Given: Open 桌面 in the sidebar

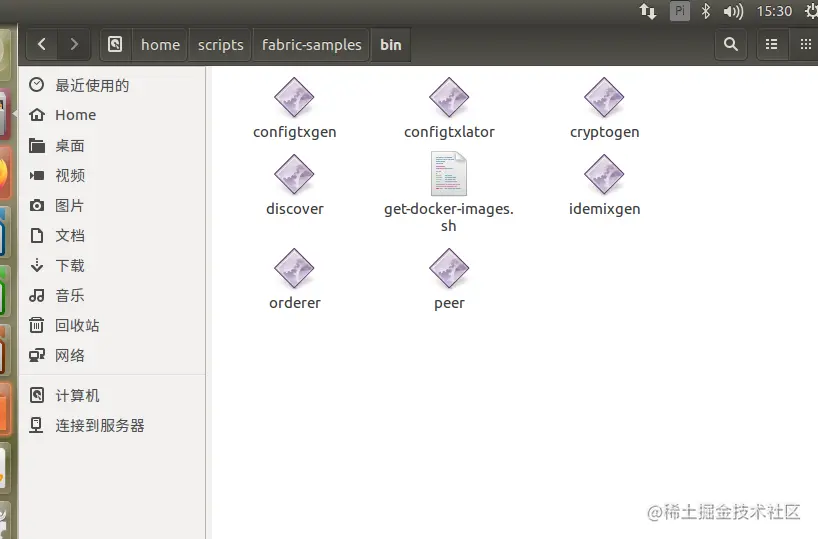Looking at the screenshot, I should tap(113, 145).
